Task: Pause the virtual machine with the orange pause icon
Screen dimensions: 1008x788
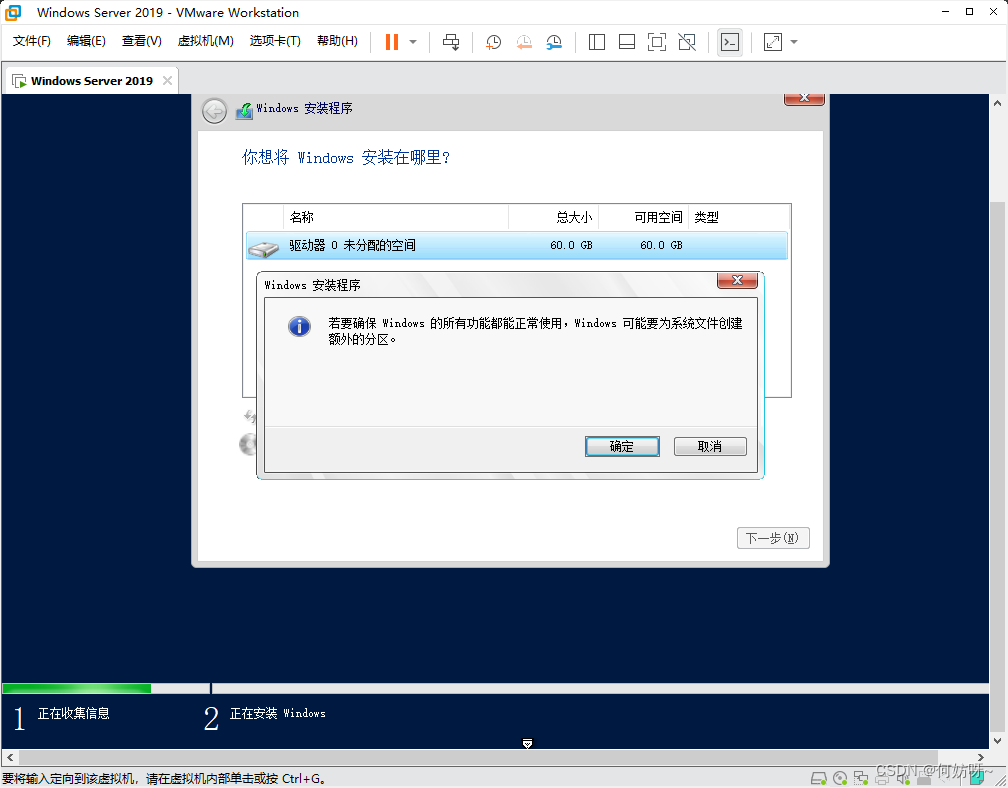Action: (392, 42)
